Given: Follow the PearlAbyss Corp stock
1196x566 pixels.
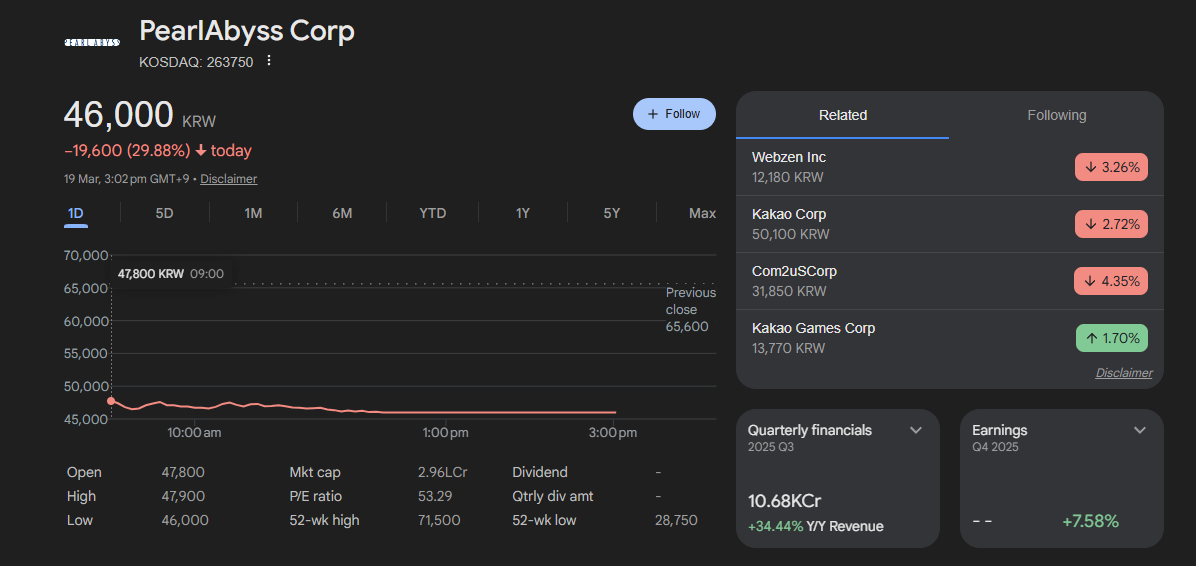Looking at the screenshot, I should point(674,114).
